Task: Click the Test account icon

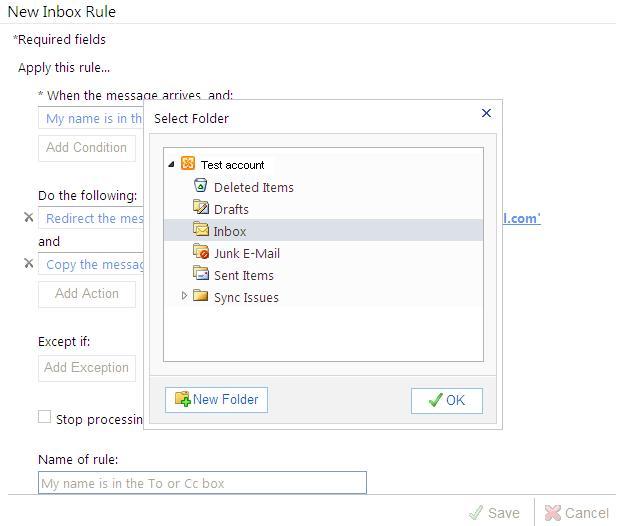Action: [x=188, y=164]
